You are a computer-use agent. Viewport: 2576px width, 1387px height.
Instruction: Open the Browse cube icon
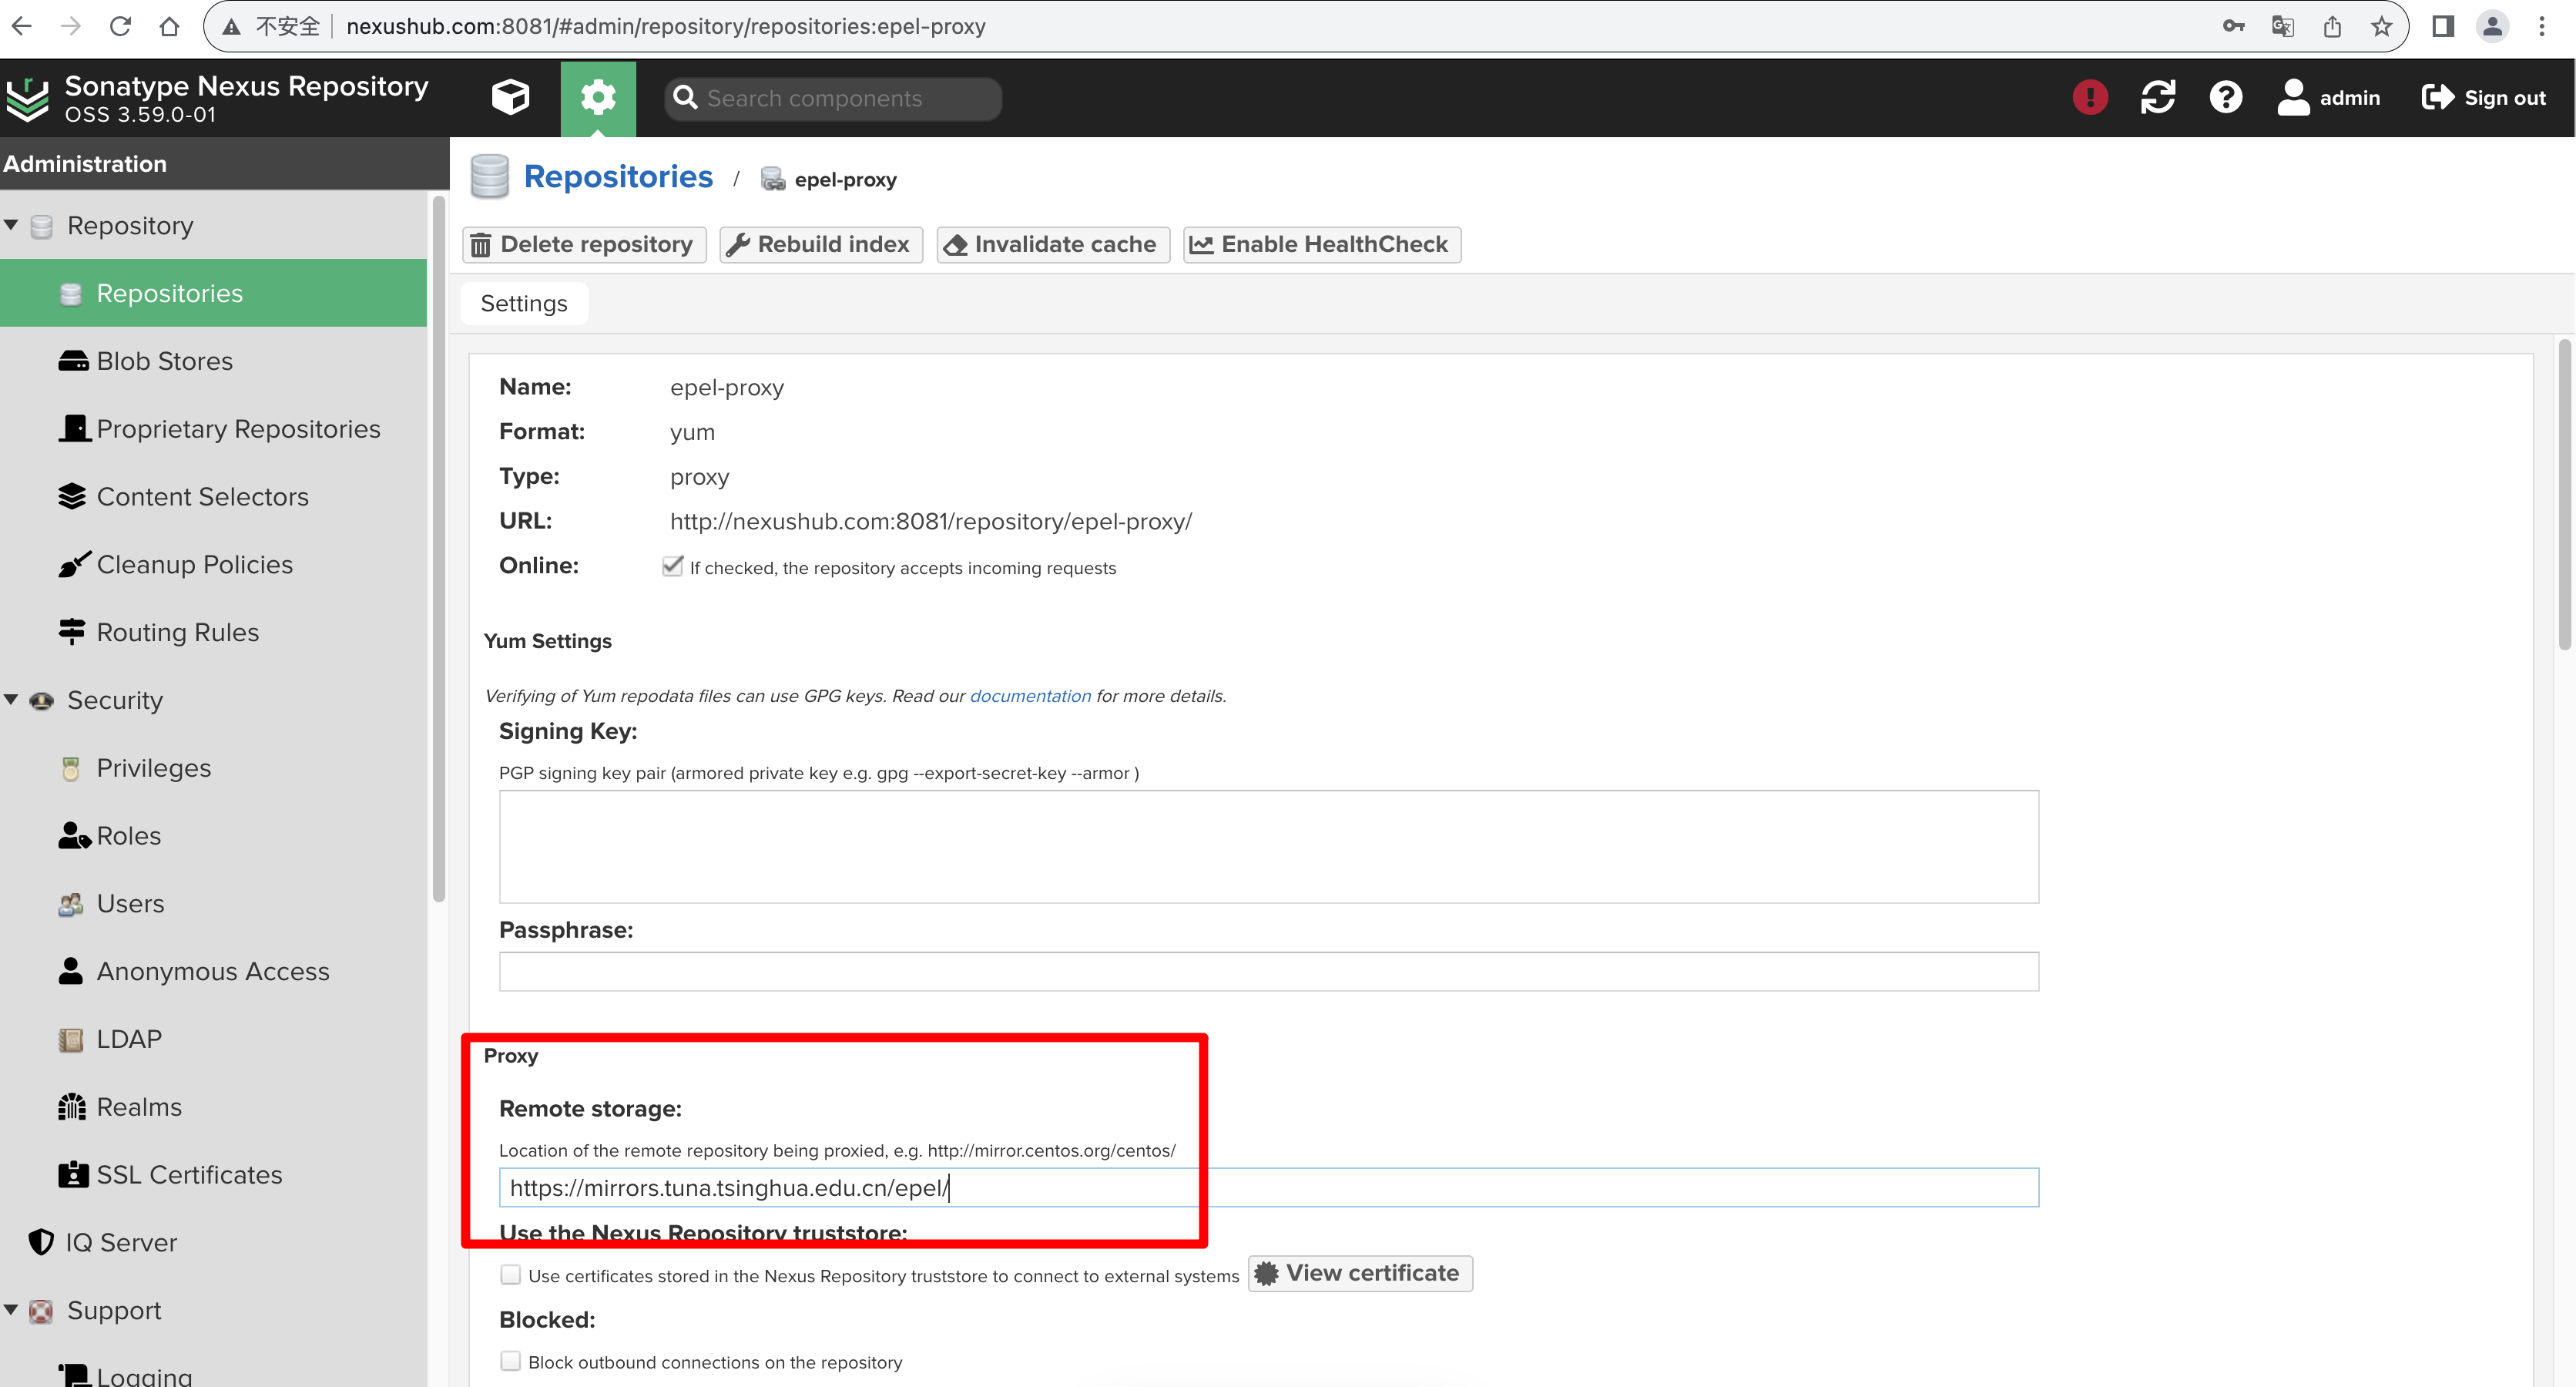click(510, 97)
